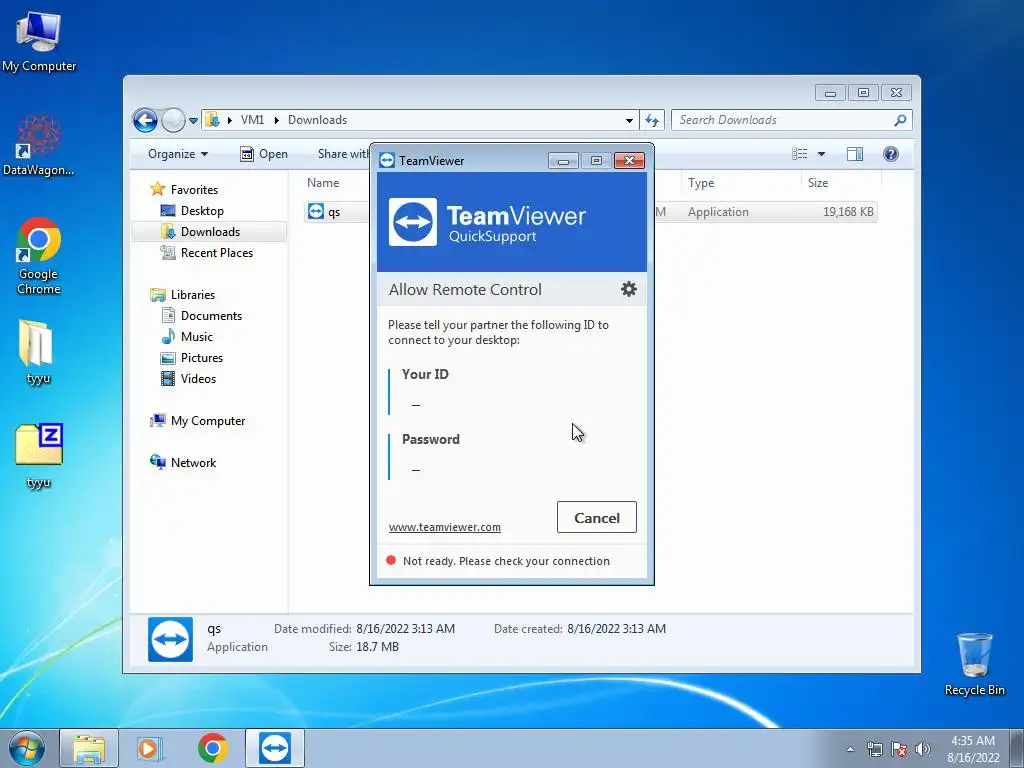1024x768 pixels.
Task: Change view icon in Explorer
Action: click(x=799, y=154)
